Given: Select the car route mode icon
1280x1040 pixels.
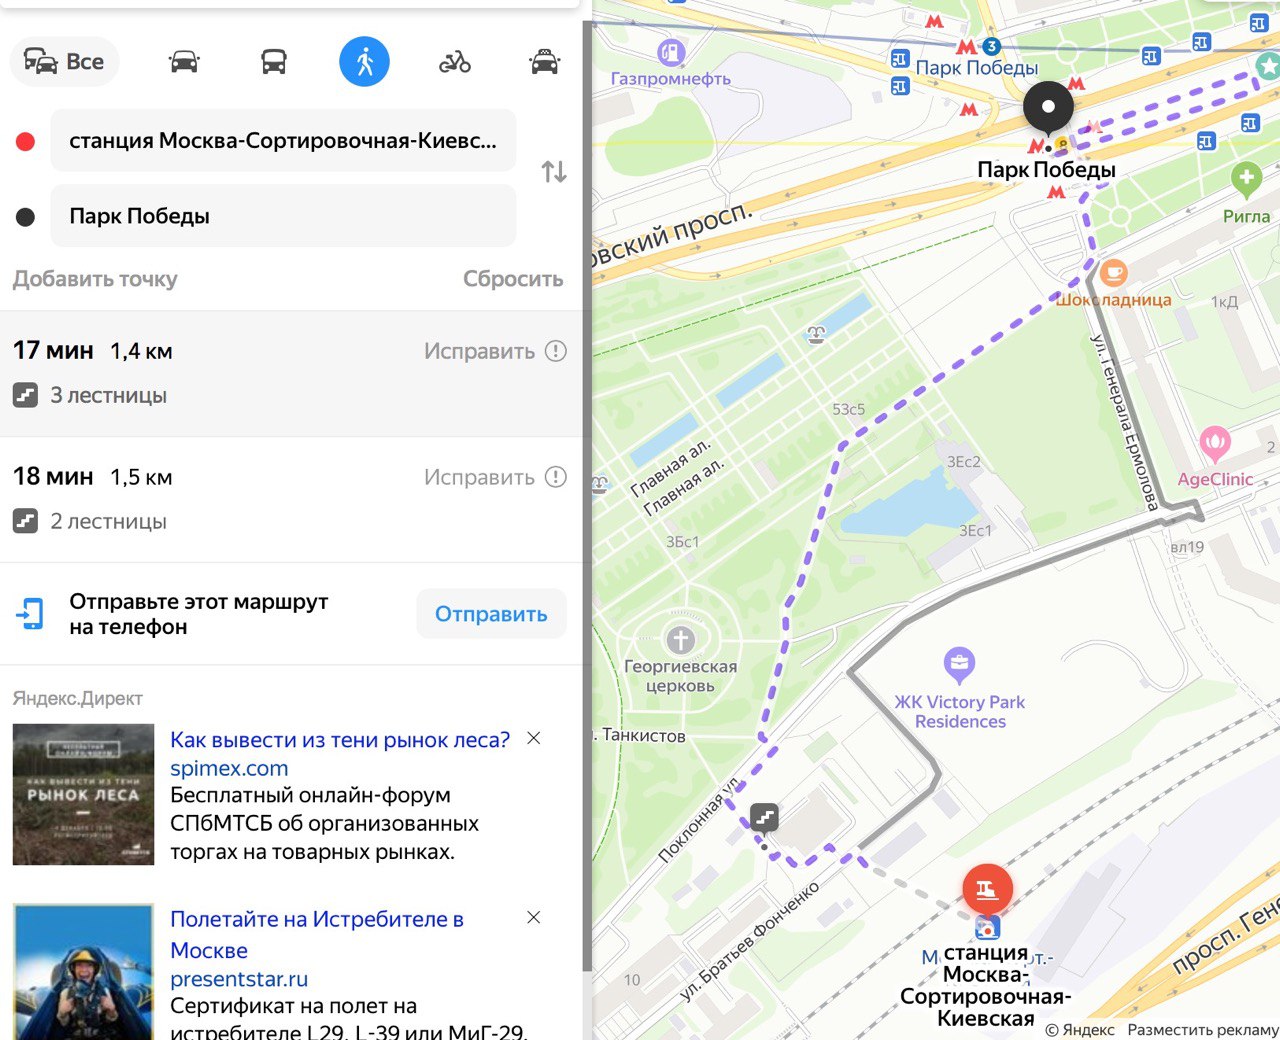Looking at the screenshot, I should click(184, 62).
